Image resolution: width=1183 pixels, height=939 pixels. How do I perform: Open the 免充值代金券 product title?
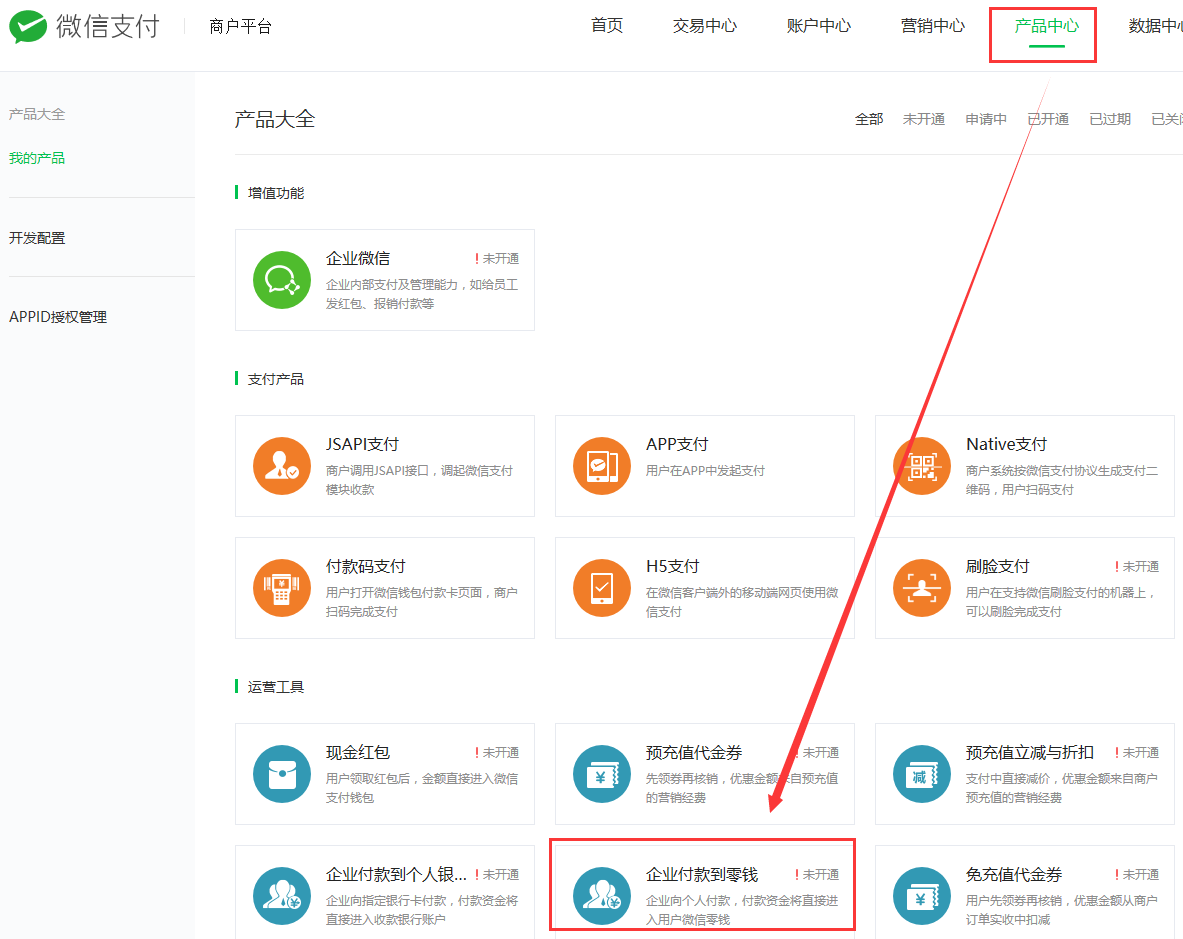tap(1014, 875)
